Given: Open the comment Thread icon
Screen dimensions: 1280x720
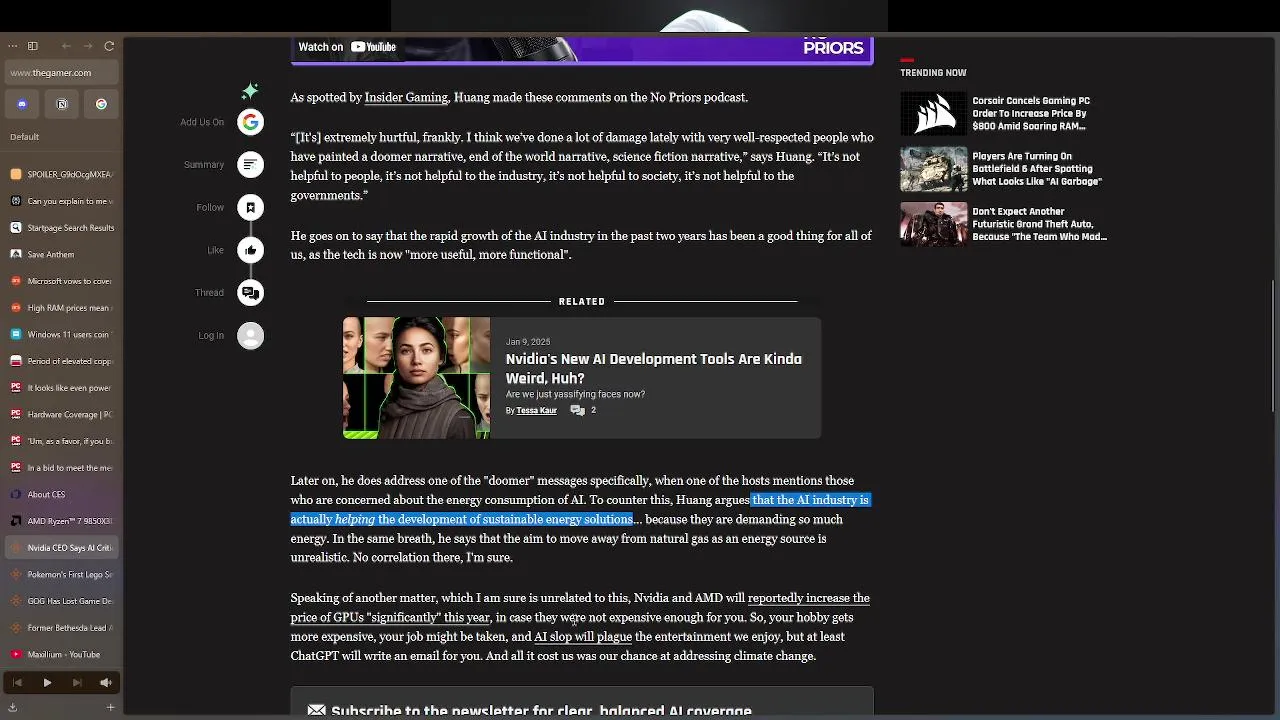Looking at the screenshot, I should pos(250,293).
